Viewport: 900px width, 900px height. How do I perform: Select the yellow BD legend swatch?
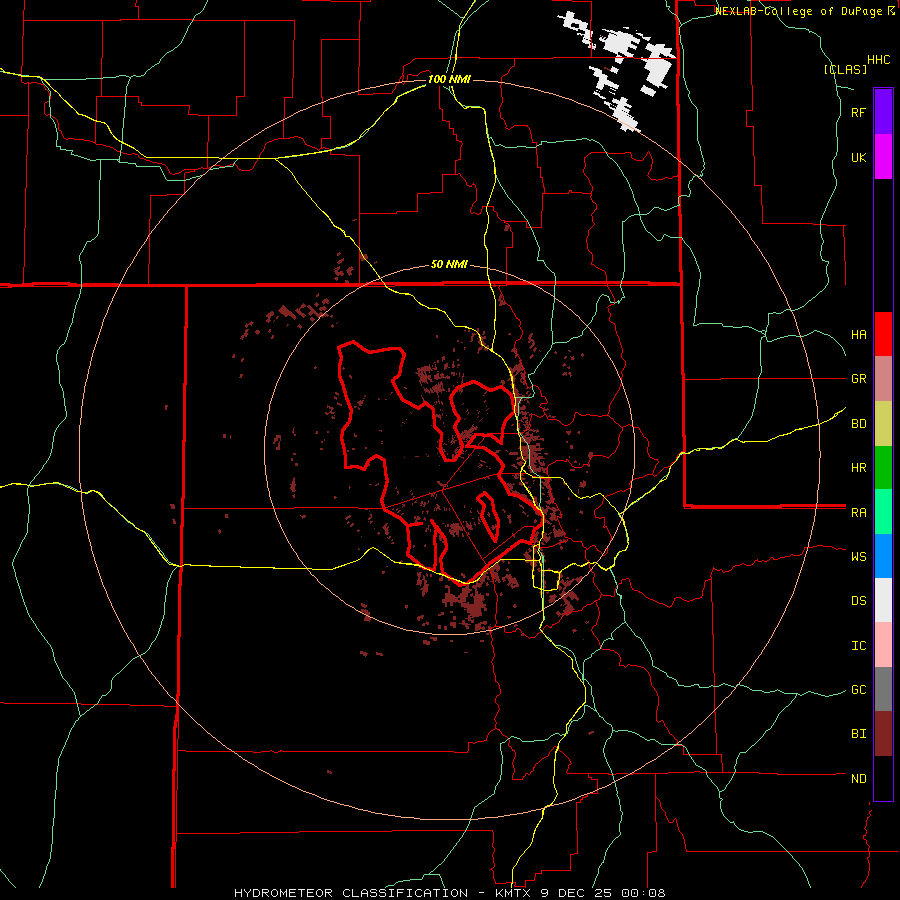tap(883, 424)
